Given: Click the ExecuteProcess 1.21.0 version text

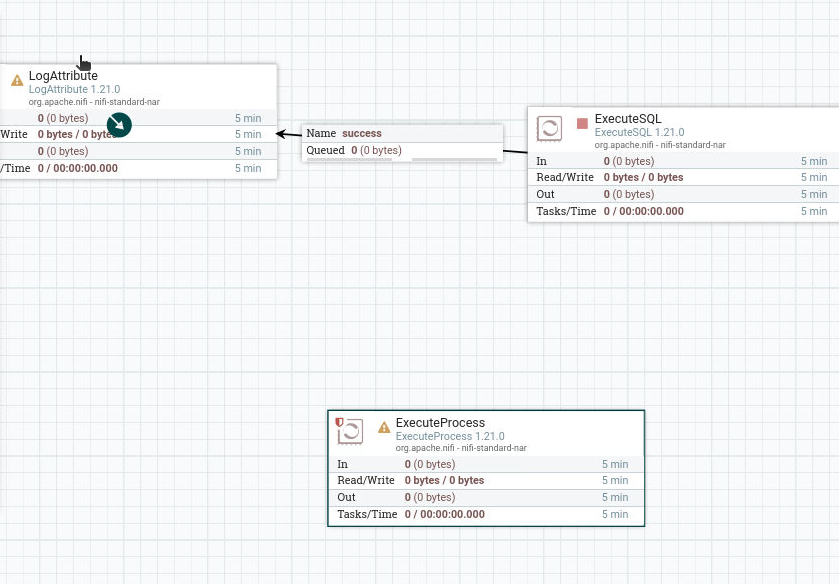Looking at the screenshot, I should coord(450,436).
